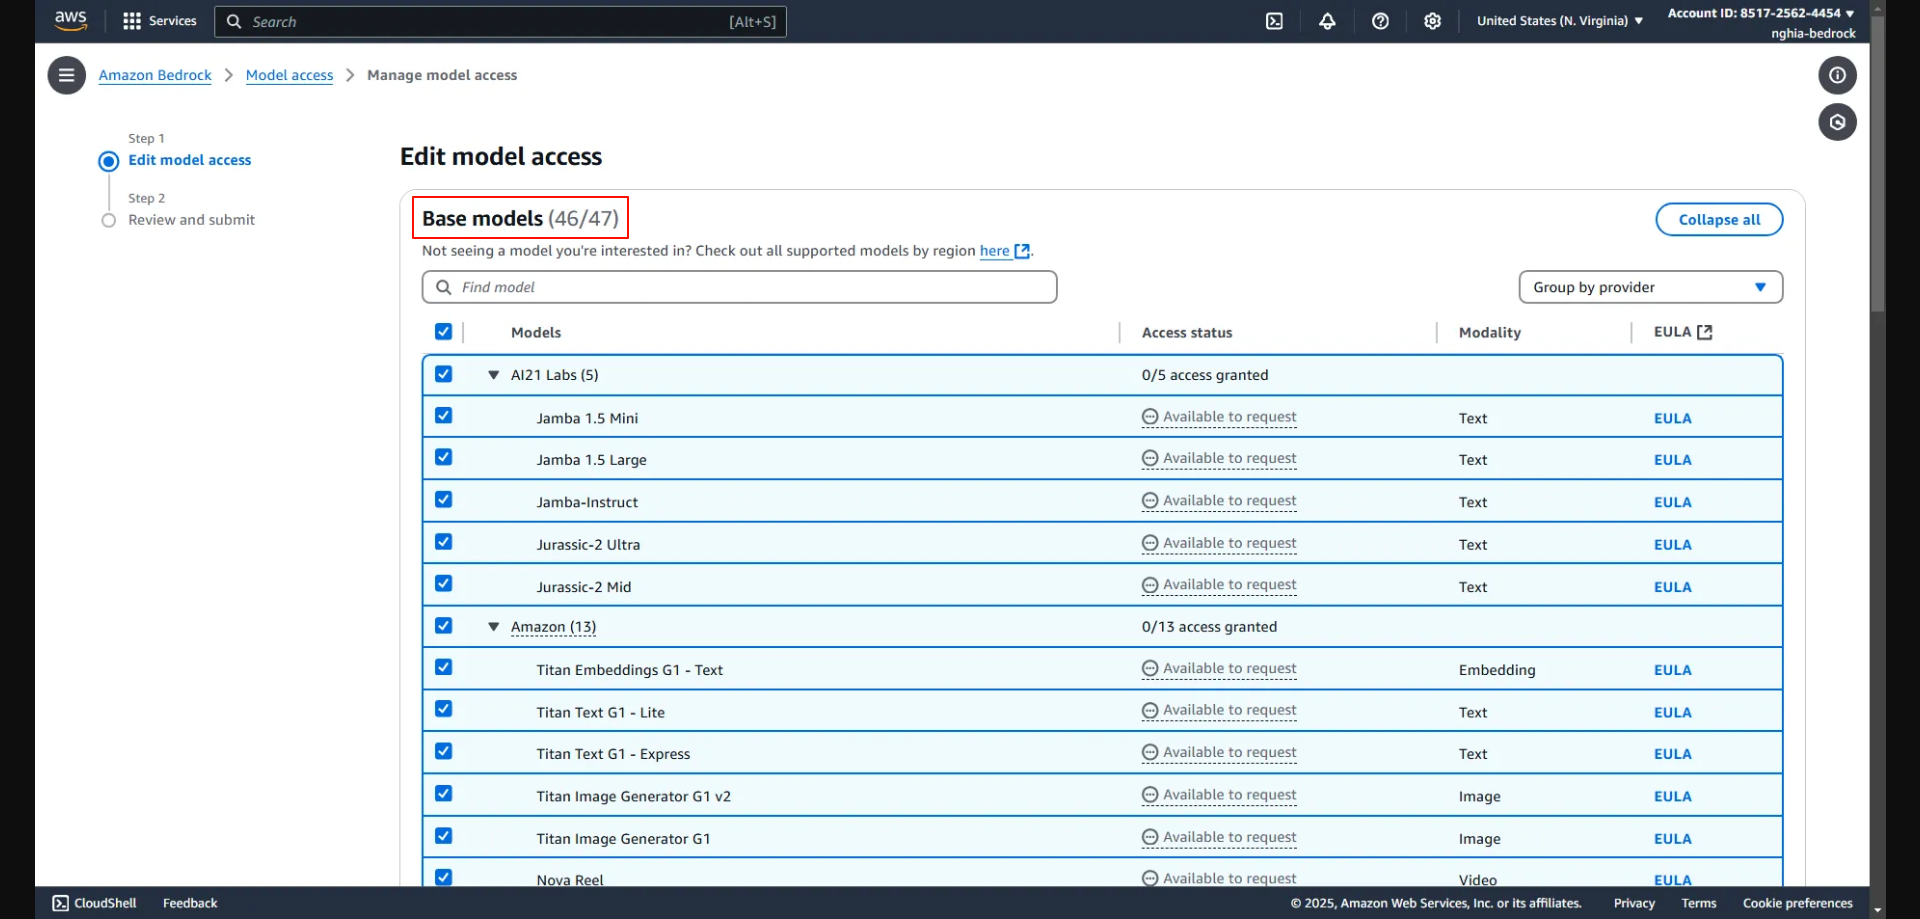This screenshot has width=1920, height=919.
Task: Open the 'here' supported models link
Action: [x=994, y=251]
